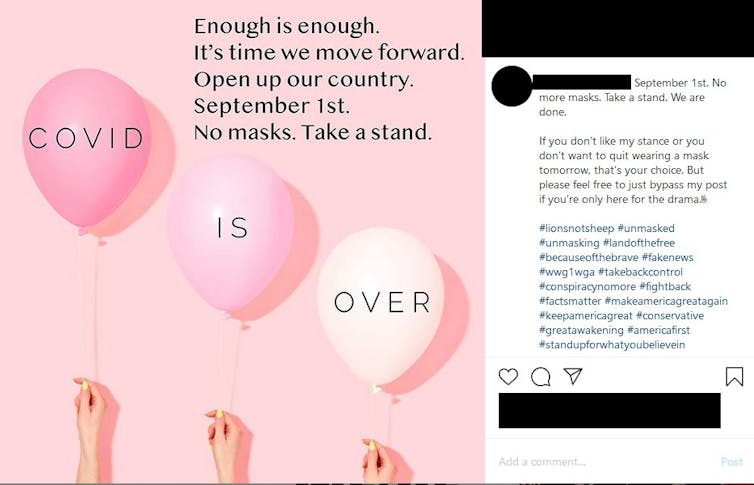Click the #makeamericagreatagain hashtag

point(666,301)
